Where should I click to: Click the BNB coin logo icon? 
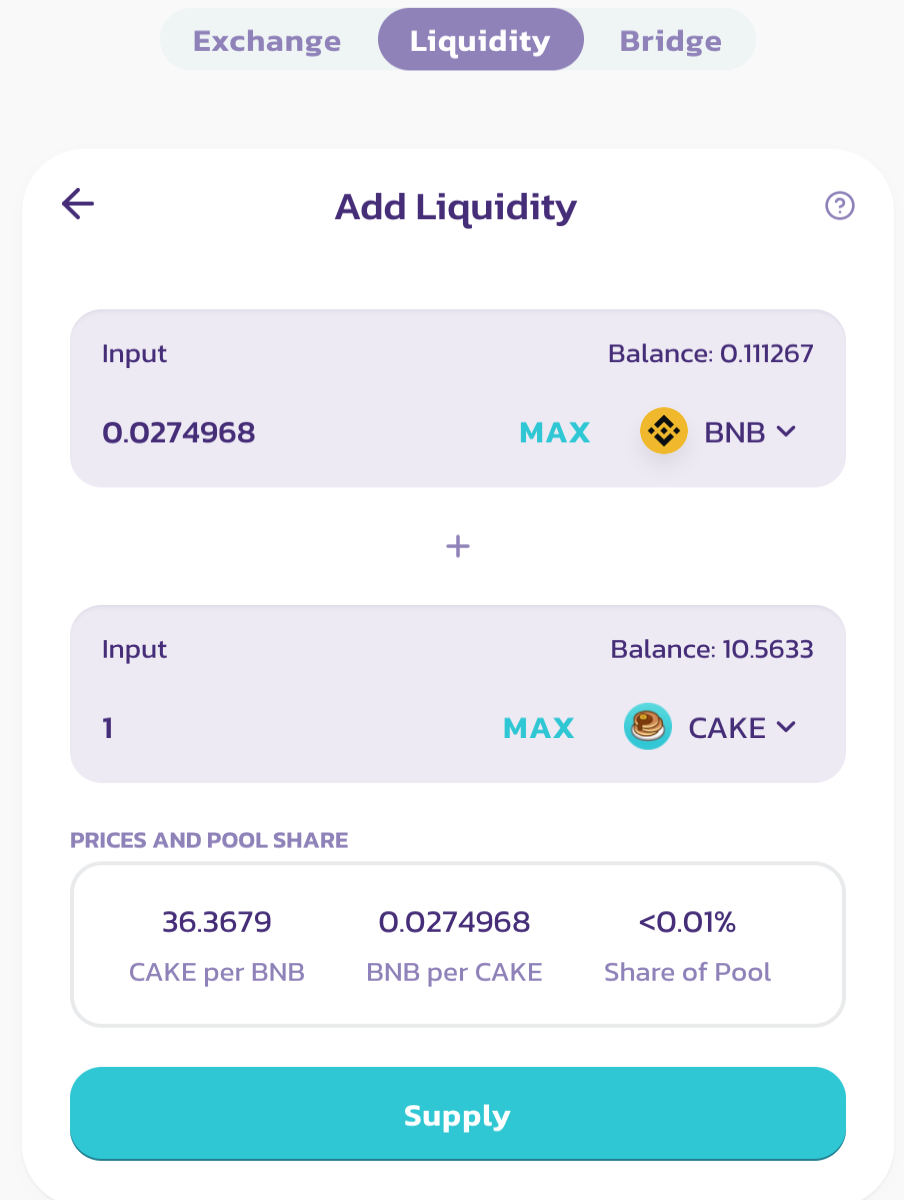pyautogui.click(x=663, y=432)
